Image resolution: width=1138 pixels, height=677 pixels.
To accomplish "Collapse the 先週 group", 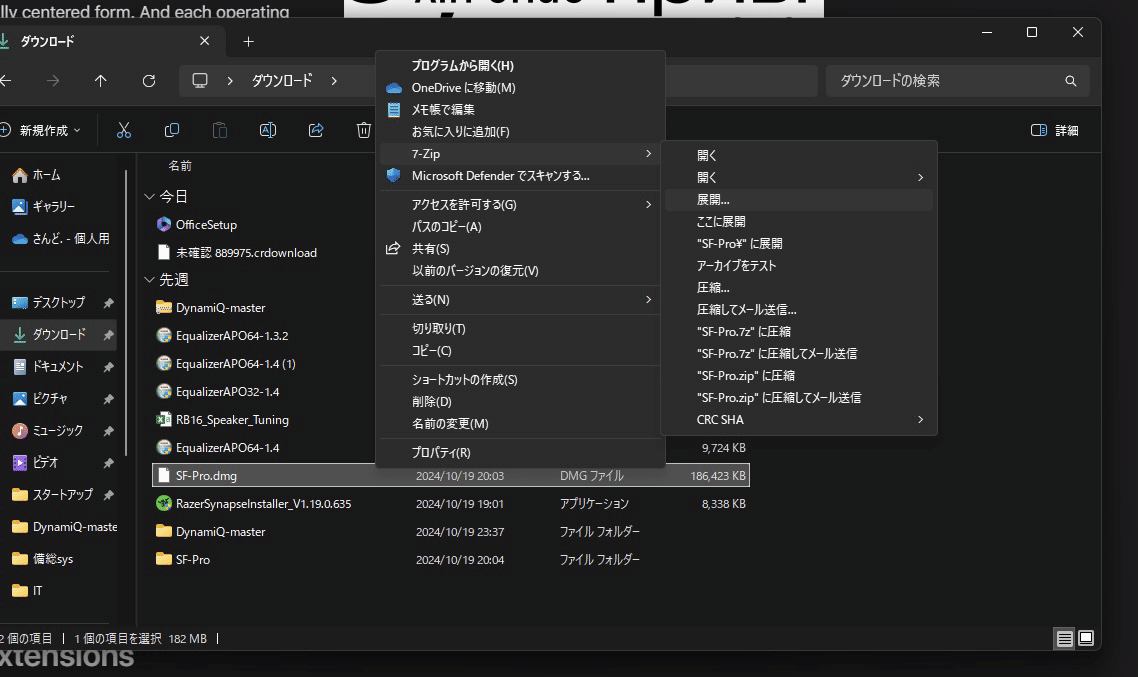I will point(150,279).
